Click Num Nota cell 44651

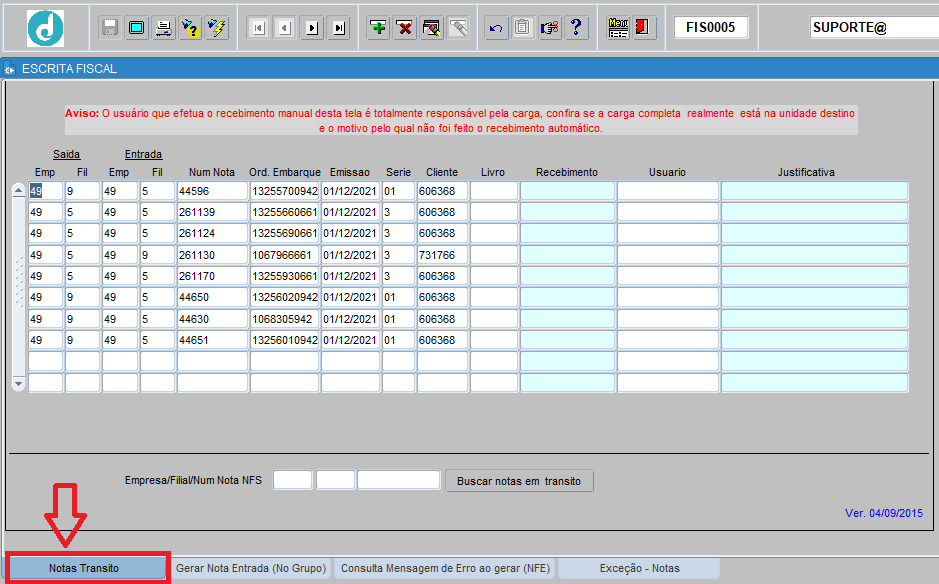point(212,340)
